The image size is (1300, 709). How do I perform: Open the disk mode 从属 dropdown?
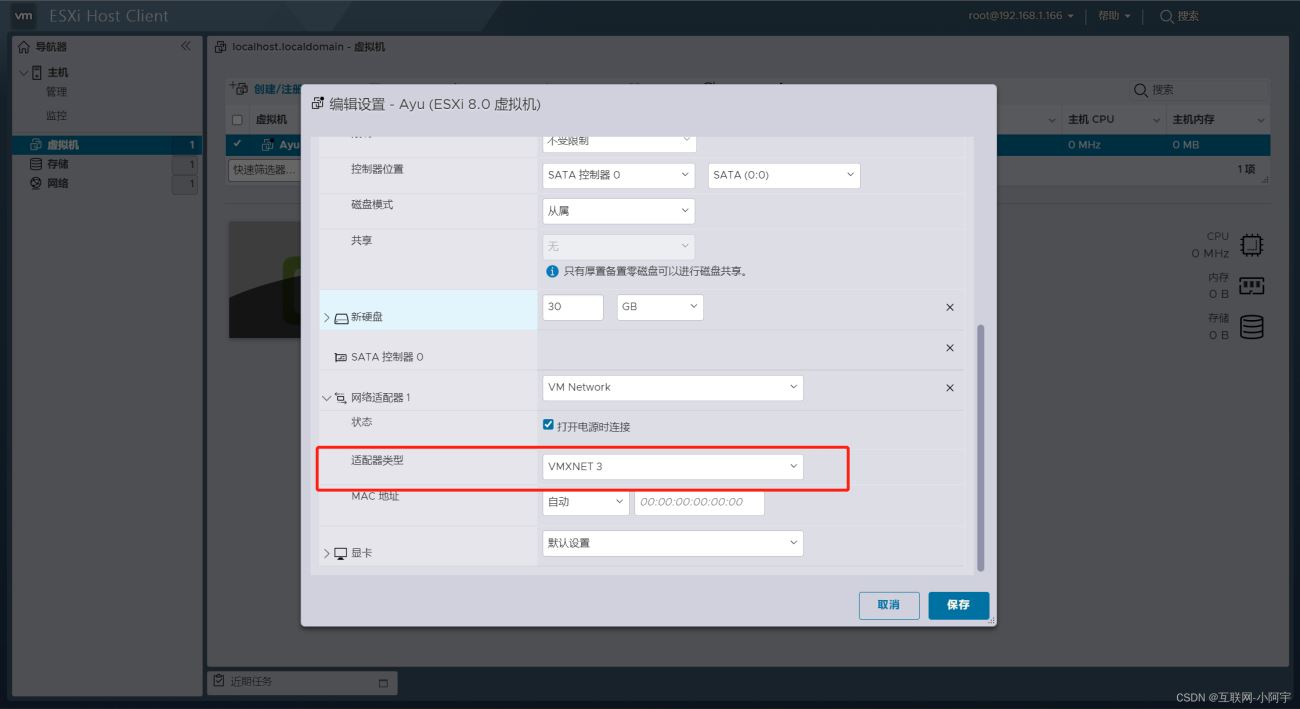tap(619, 211)
